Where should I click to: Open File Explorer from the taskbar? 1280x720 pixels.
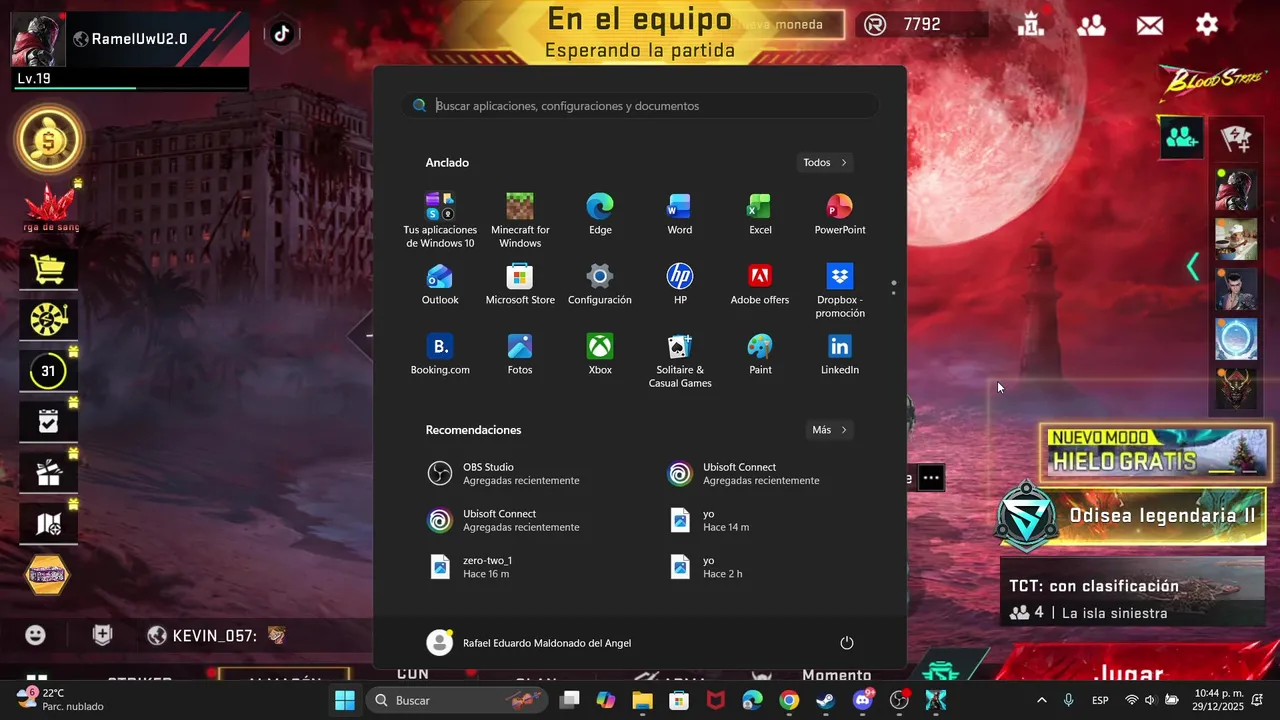[x=642, y=700]
